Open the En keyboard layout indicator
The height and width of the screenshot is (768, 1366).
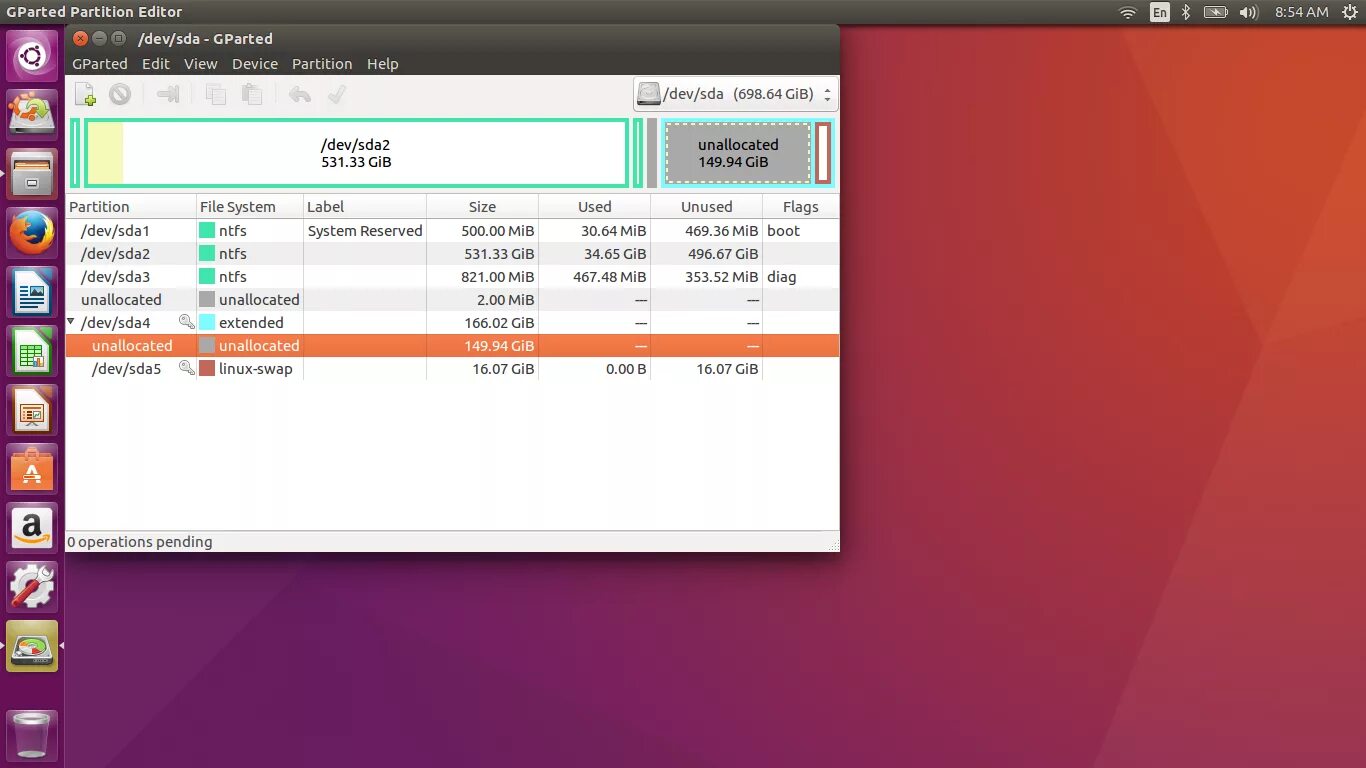coord(1160,12)
